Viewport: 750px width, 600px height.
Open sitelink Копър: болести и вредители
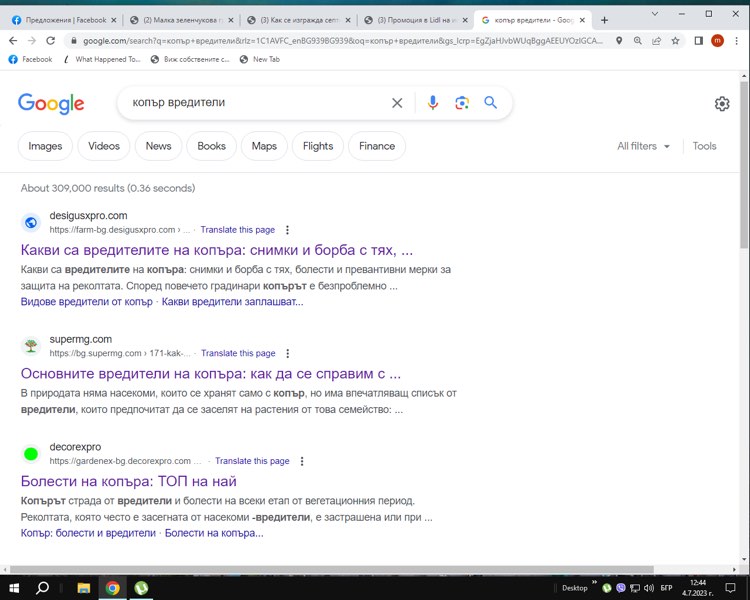(x=88, y=533)
